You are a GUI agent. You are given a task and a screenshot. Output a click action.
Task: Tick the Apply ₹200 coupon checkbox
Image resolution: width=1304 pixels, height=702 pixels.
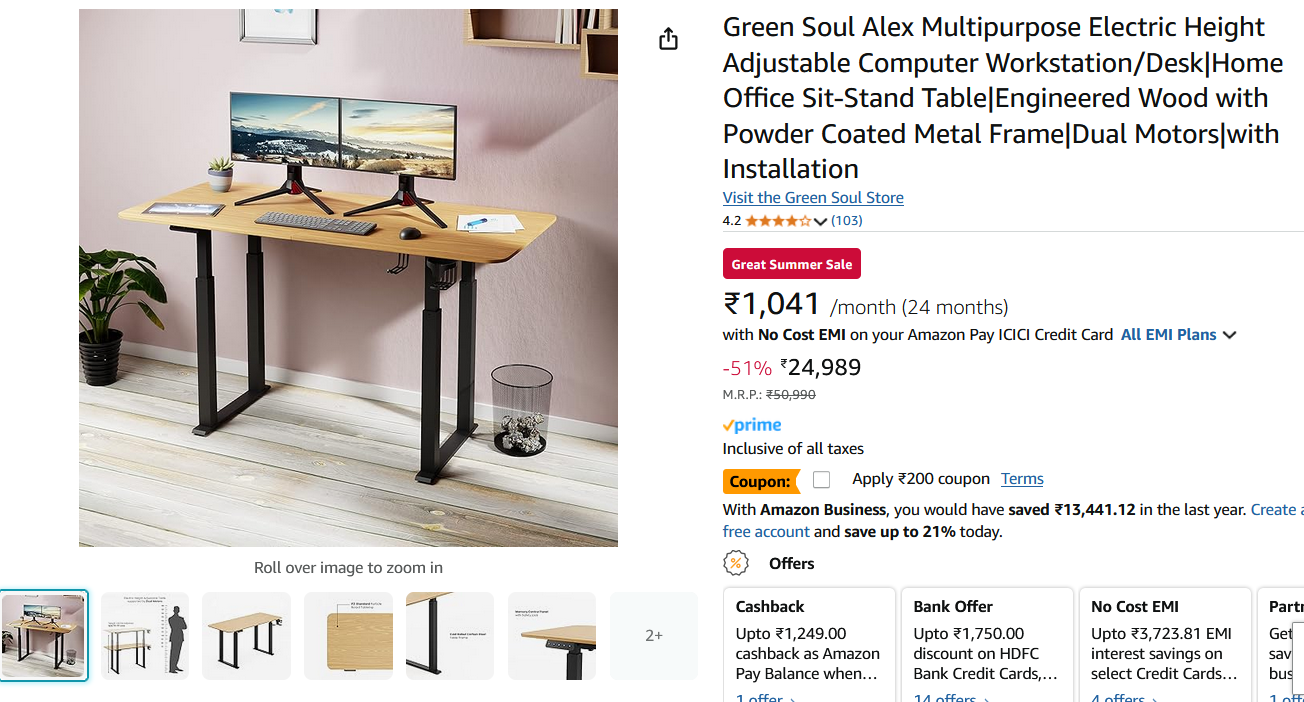point(822,480)
